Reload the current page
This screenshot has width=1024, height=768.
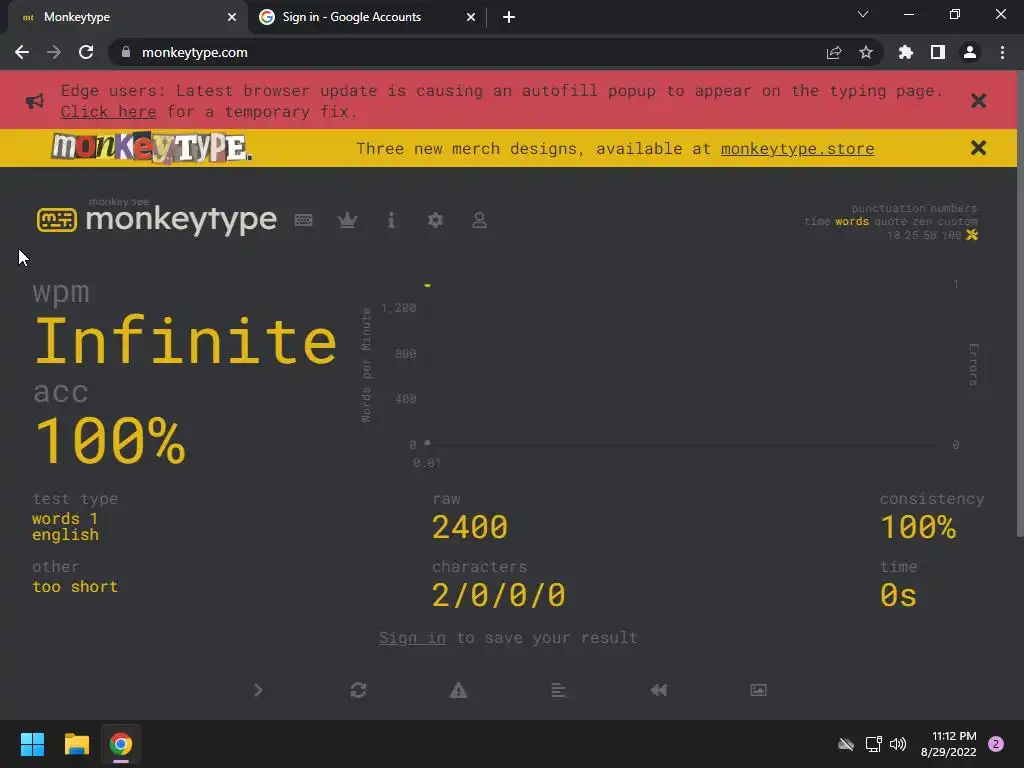coord(86,52)
